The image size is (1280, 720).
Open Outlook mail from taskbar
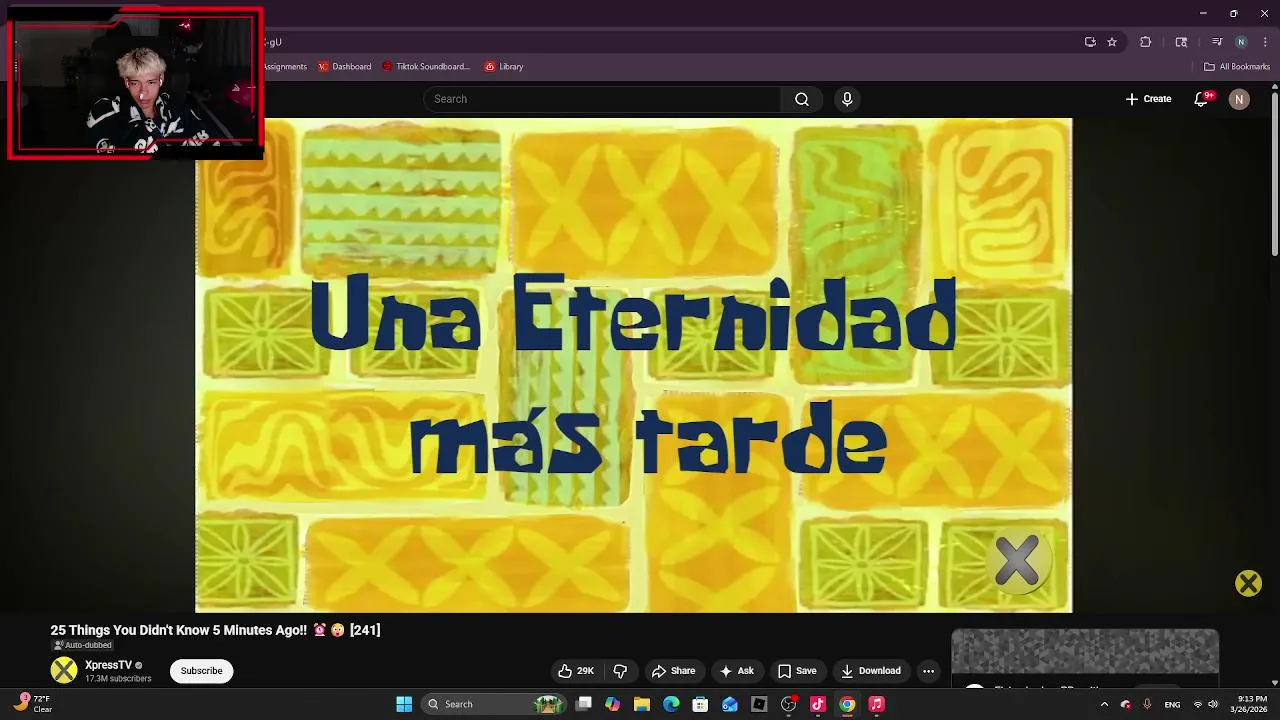(x=730, y=704)
